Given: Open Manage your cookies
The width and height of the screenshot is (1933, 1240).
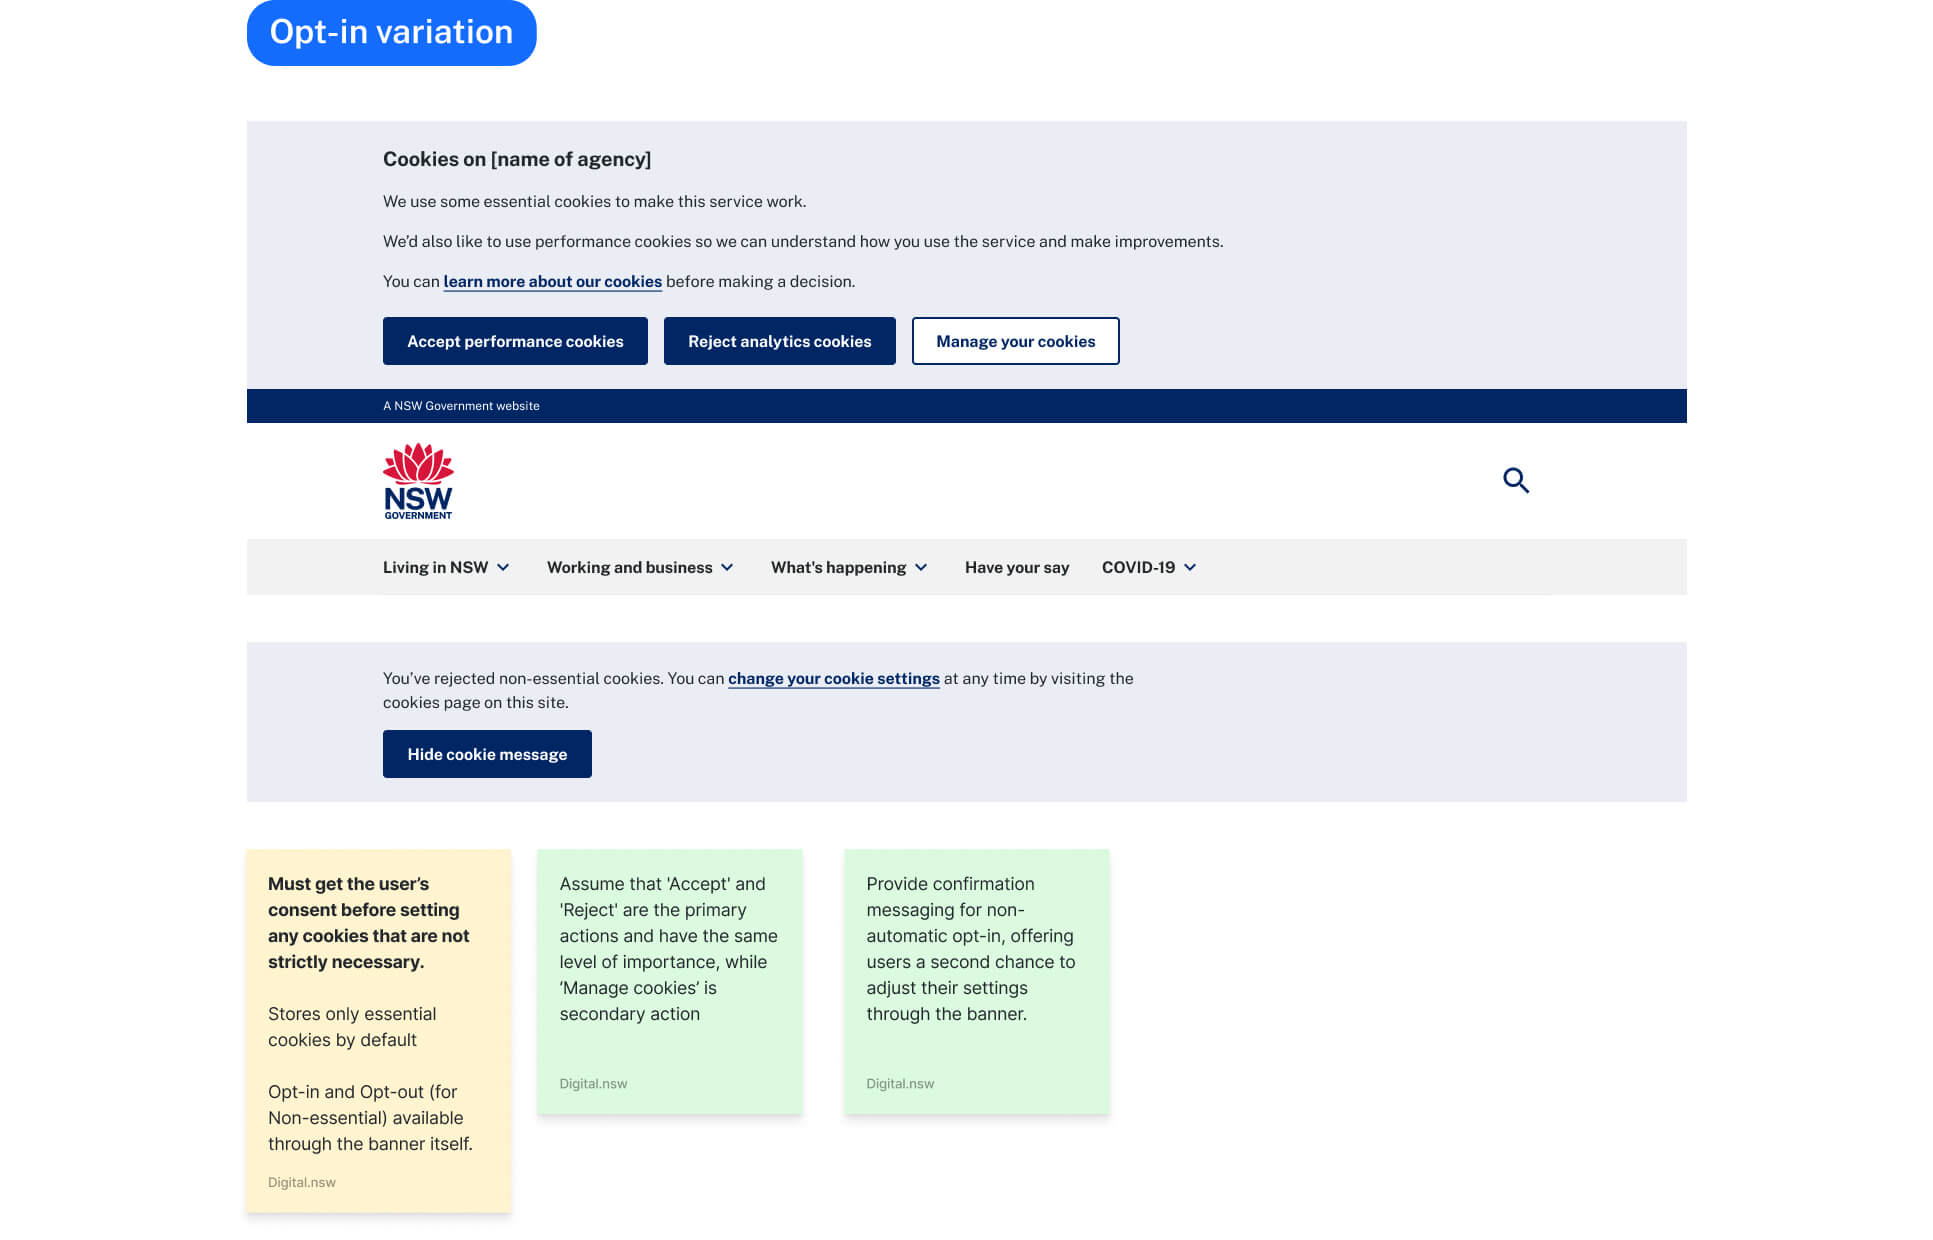Looking at the screenshot, I should coord(1015,341).
